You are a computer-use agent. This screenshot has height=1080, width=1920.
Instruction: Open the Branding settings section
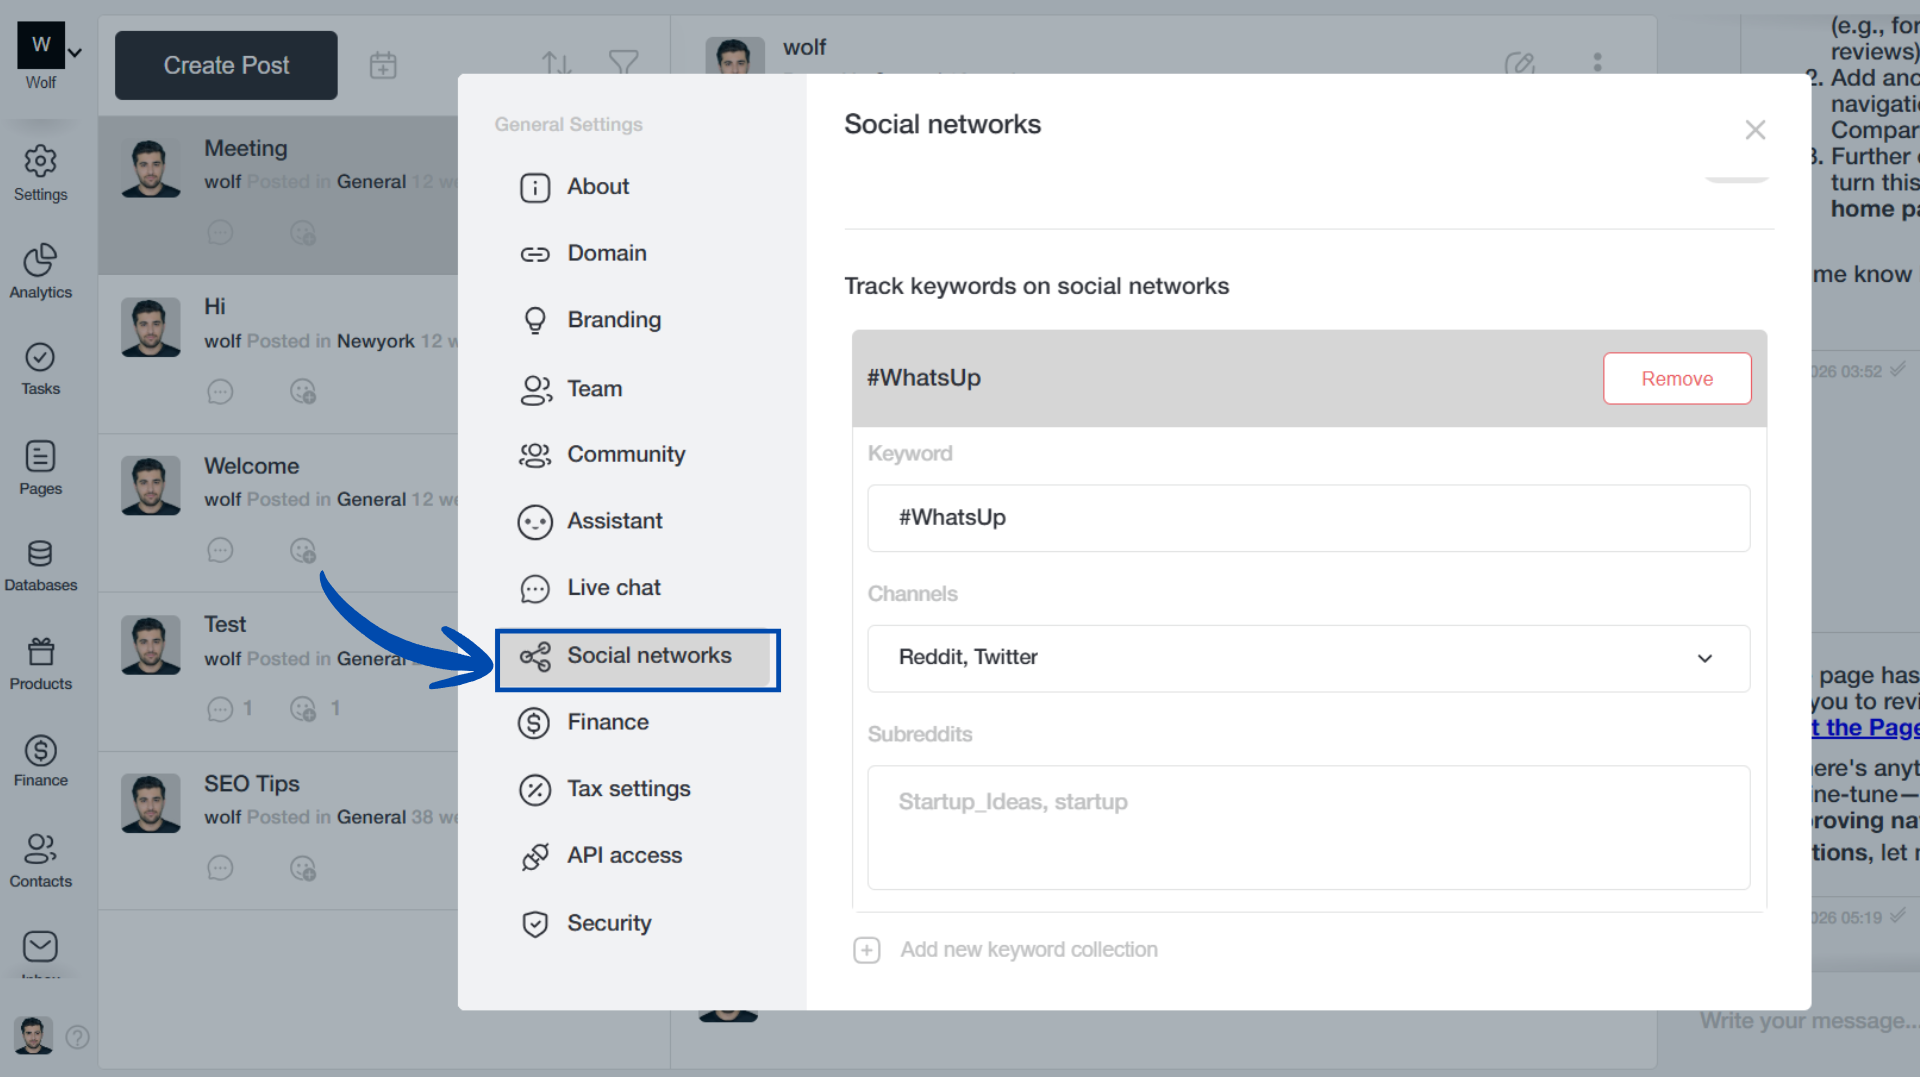coord(614,320)
